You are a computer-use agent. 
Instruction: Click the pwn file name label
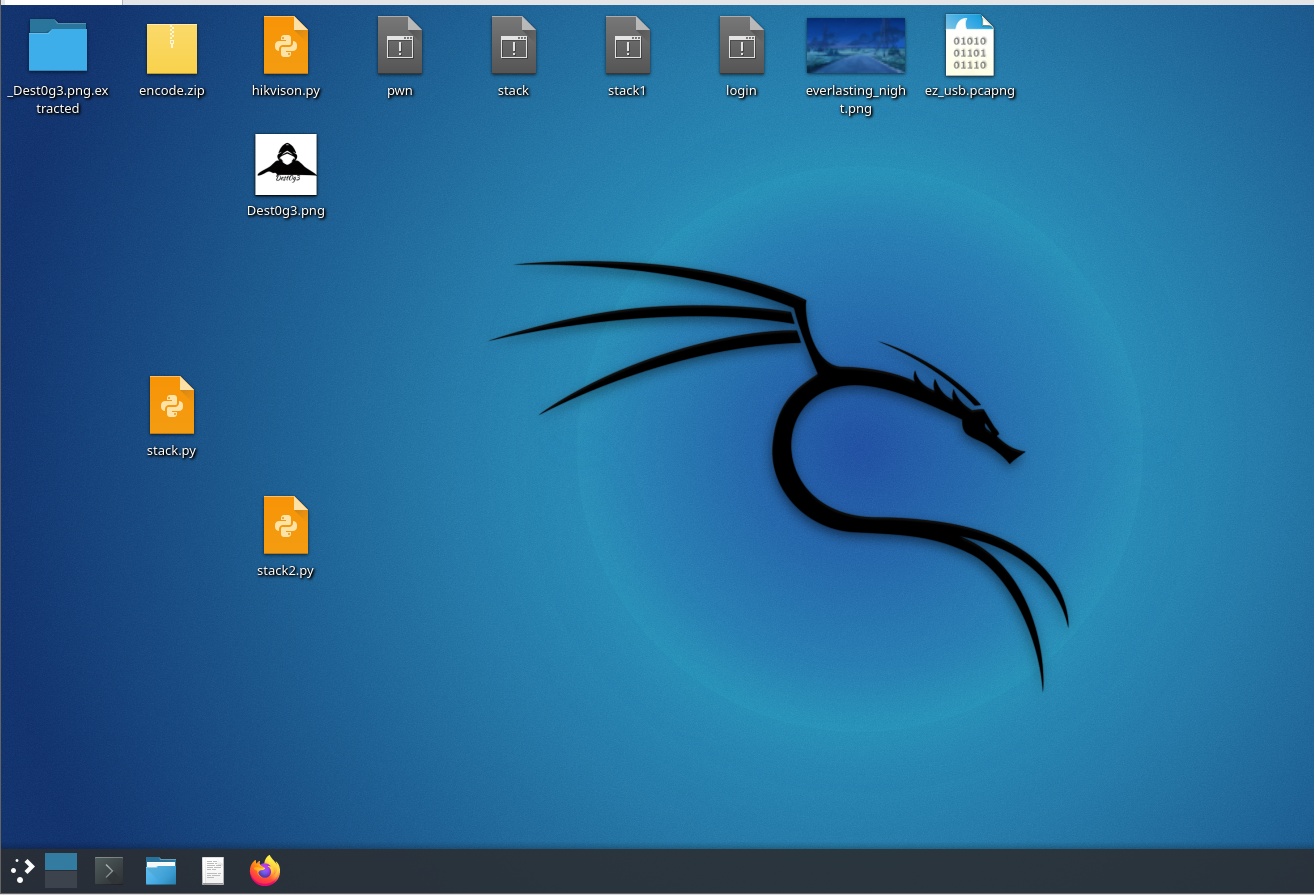[400, 91]
